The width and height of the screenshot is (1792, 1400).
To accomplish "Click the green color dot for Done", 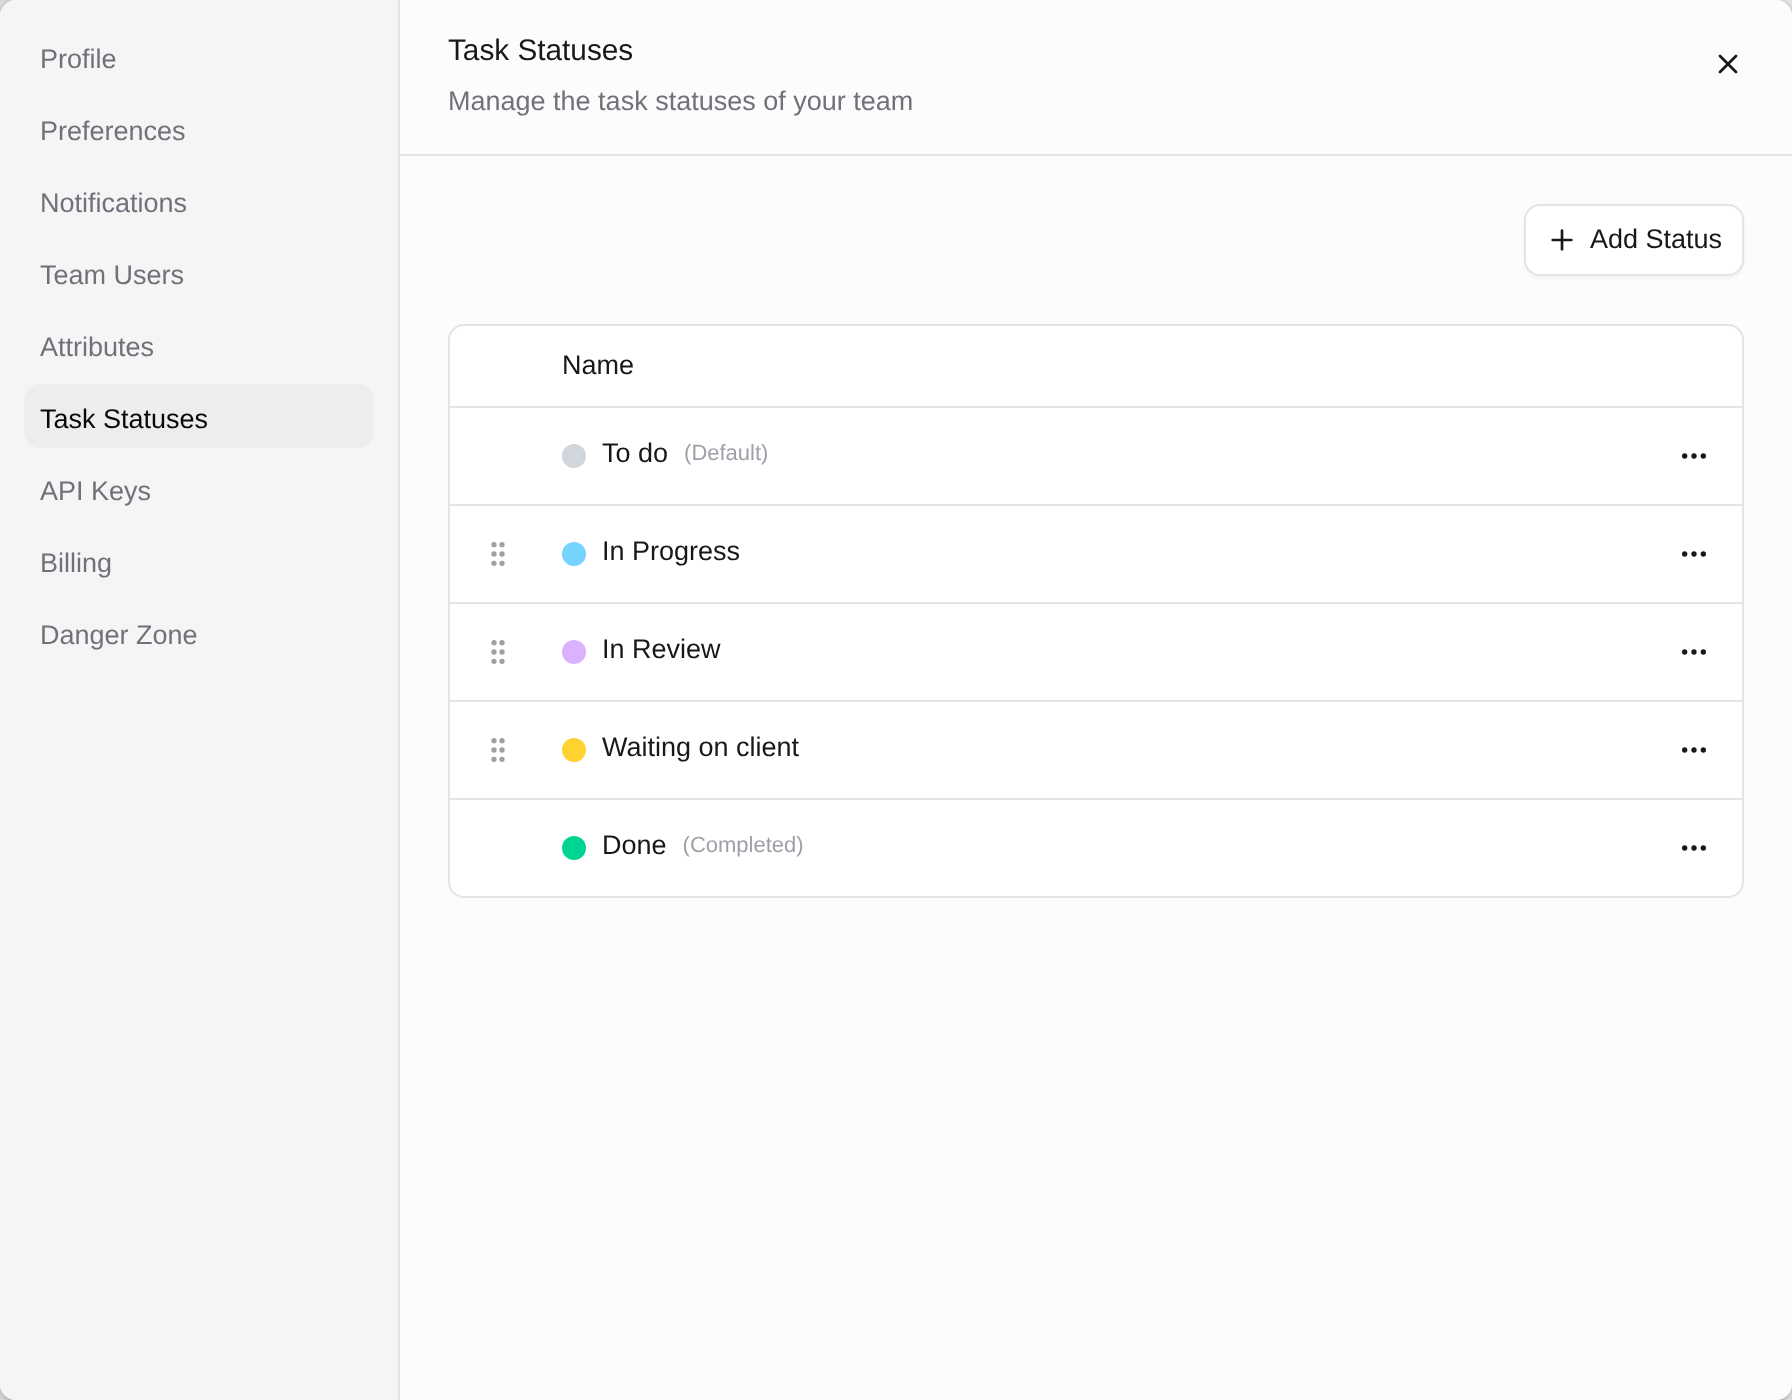I will [574, 848].
